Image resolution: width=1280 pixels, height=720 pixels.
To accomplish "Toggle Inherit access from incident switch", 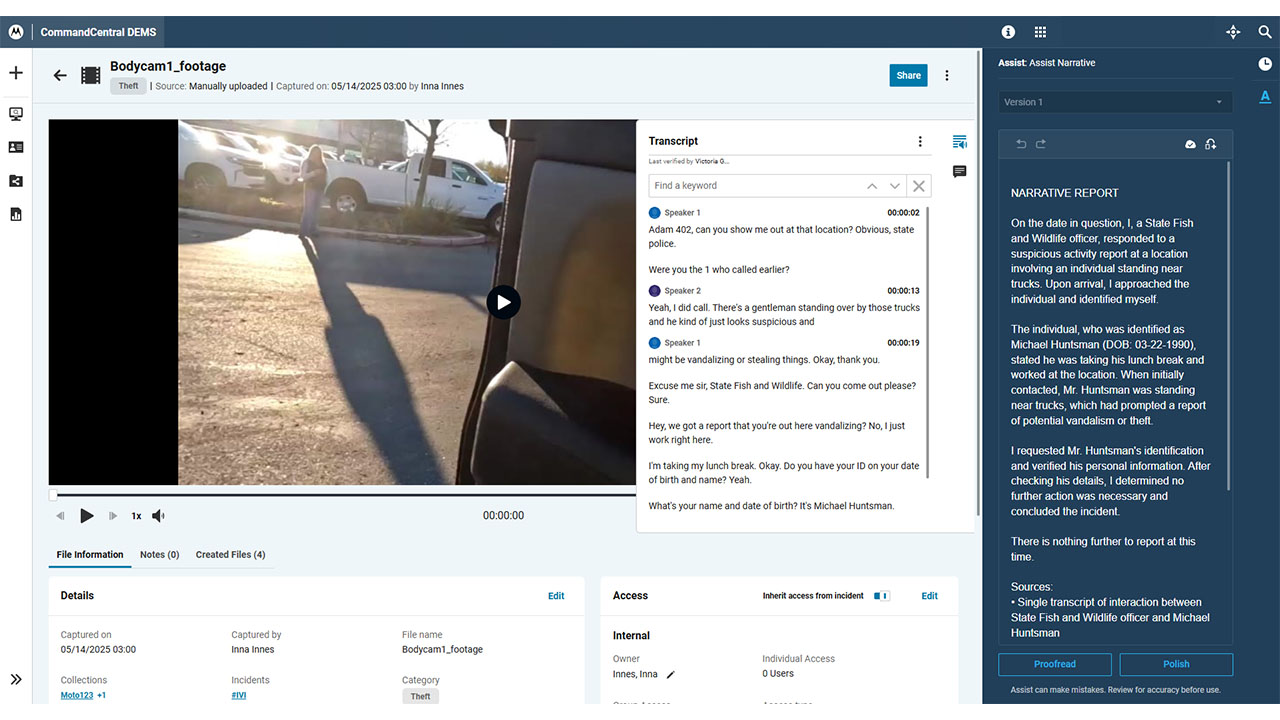I will (881, 596).
